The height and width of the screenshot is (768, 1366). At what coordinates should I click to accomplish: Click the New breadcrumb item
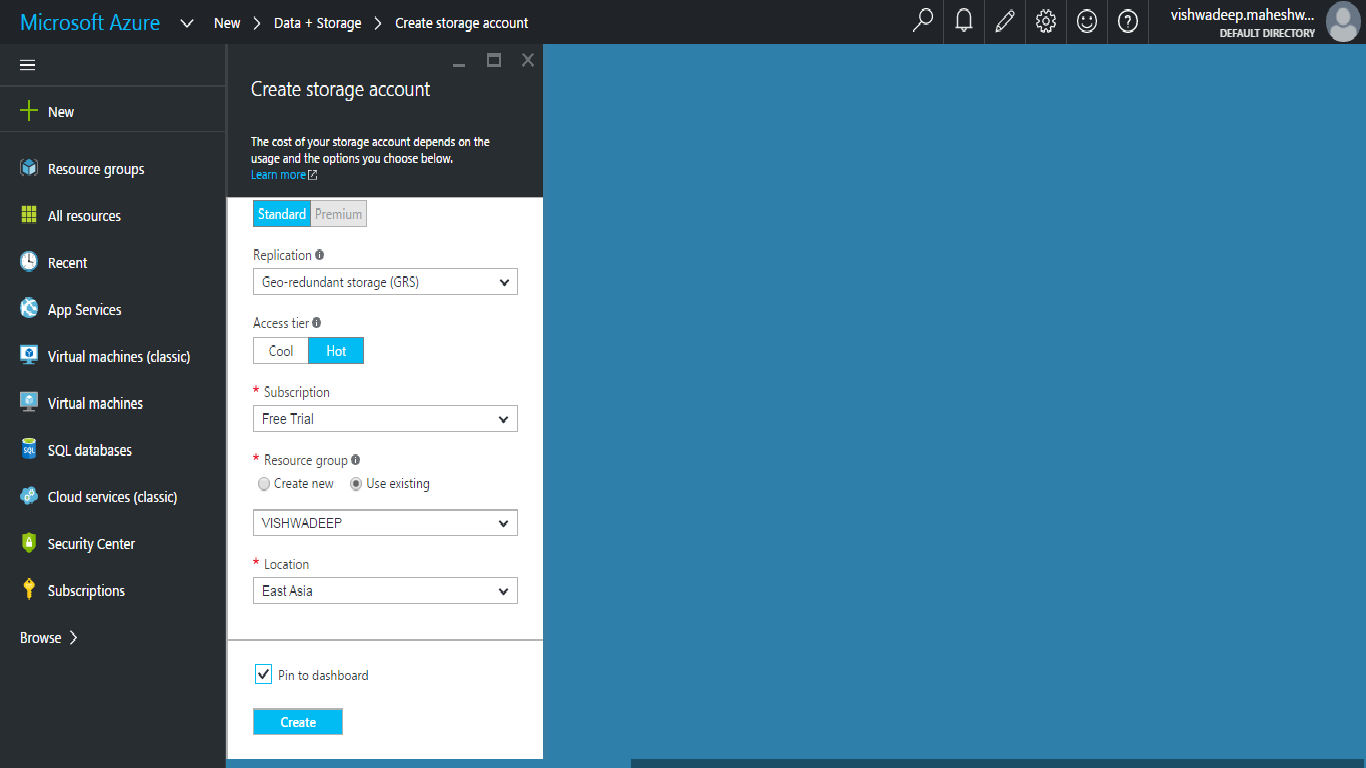pyautogui.click(x=227, y=22)
